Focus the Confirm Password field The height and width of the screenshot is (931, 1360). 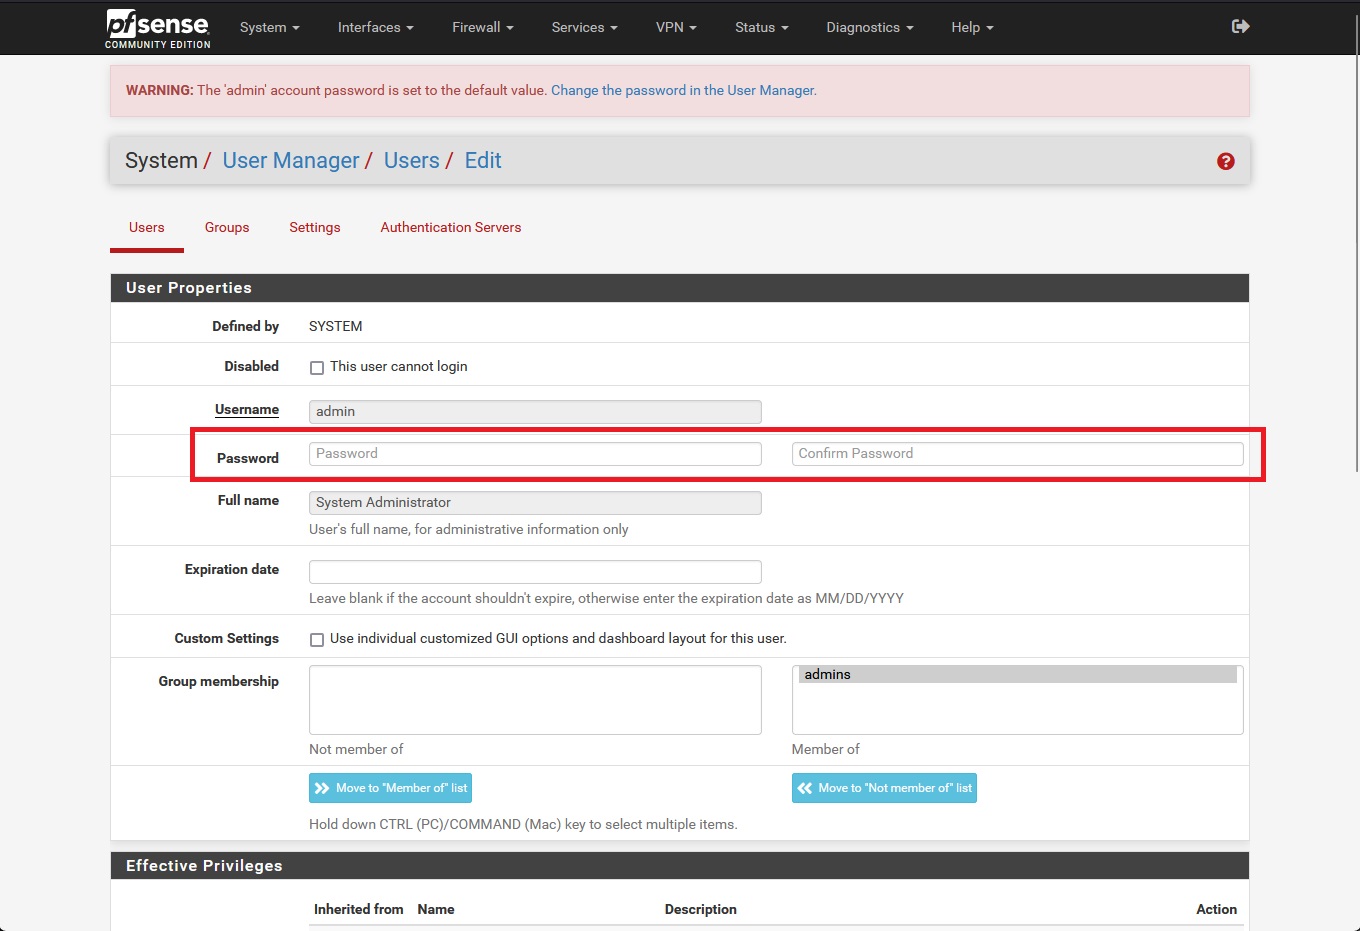pos(1017,453)
